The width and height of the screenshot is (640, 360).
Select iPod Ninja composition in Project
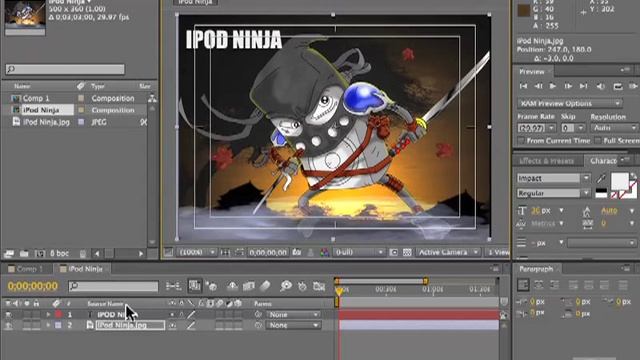point(41,110)
